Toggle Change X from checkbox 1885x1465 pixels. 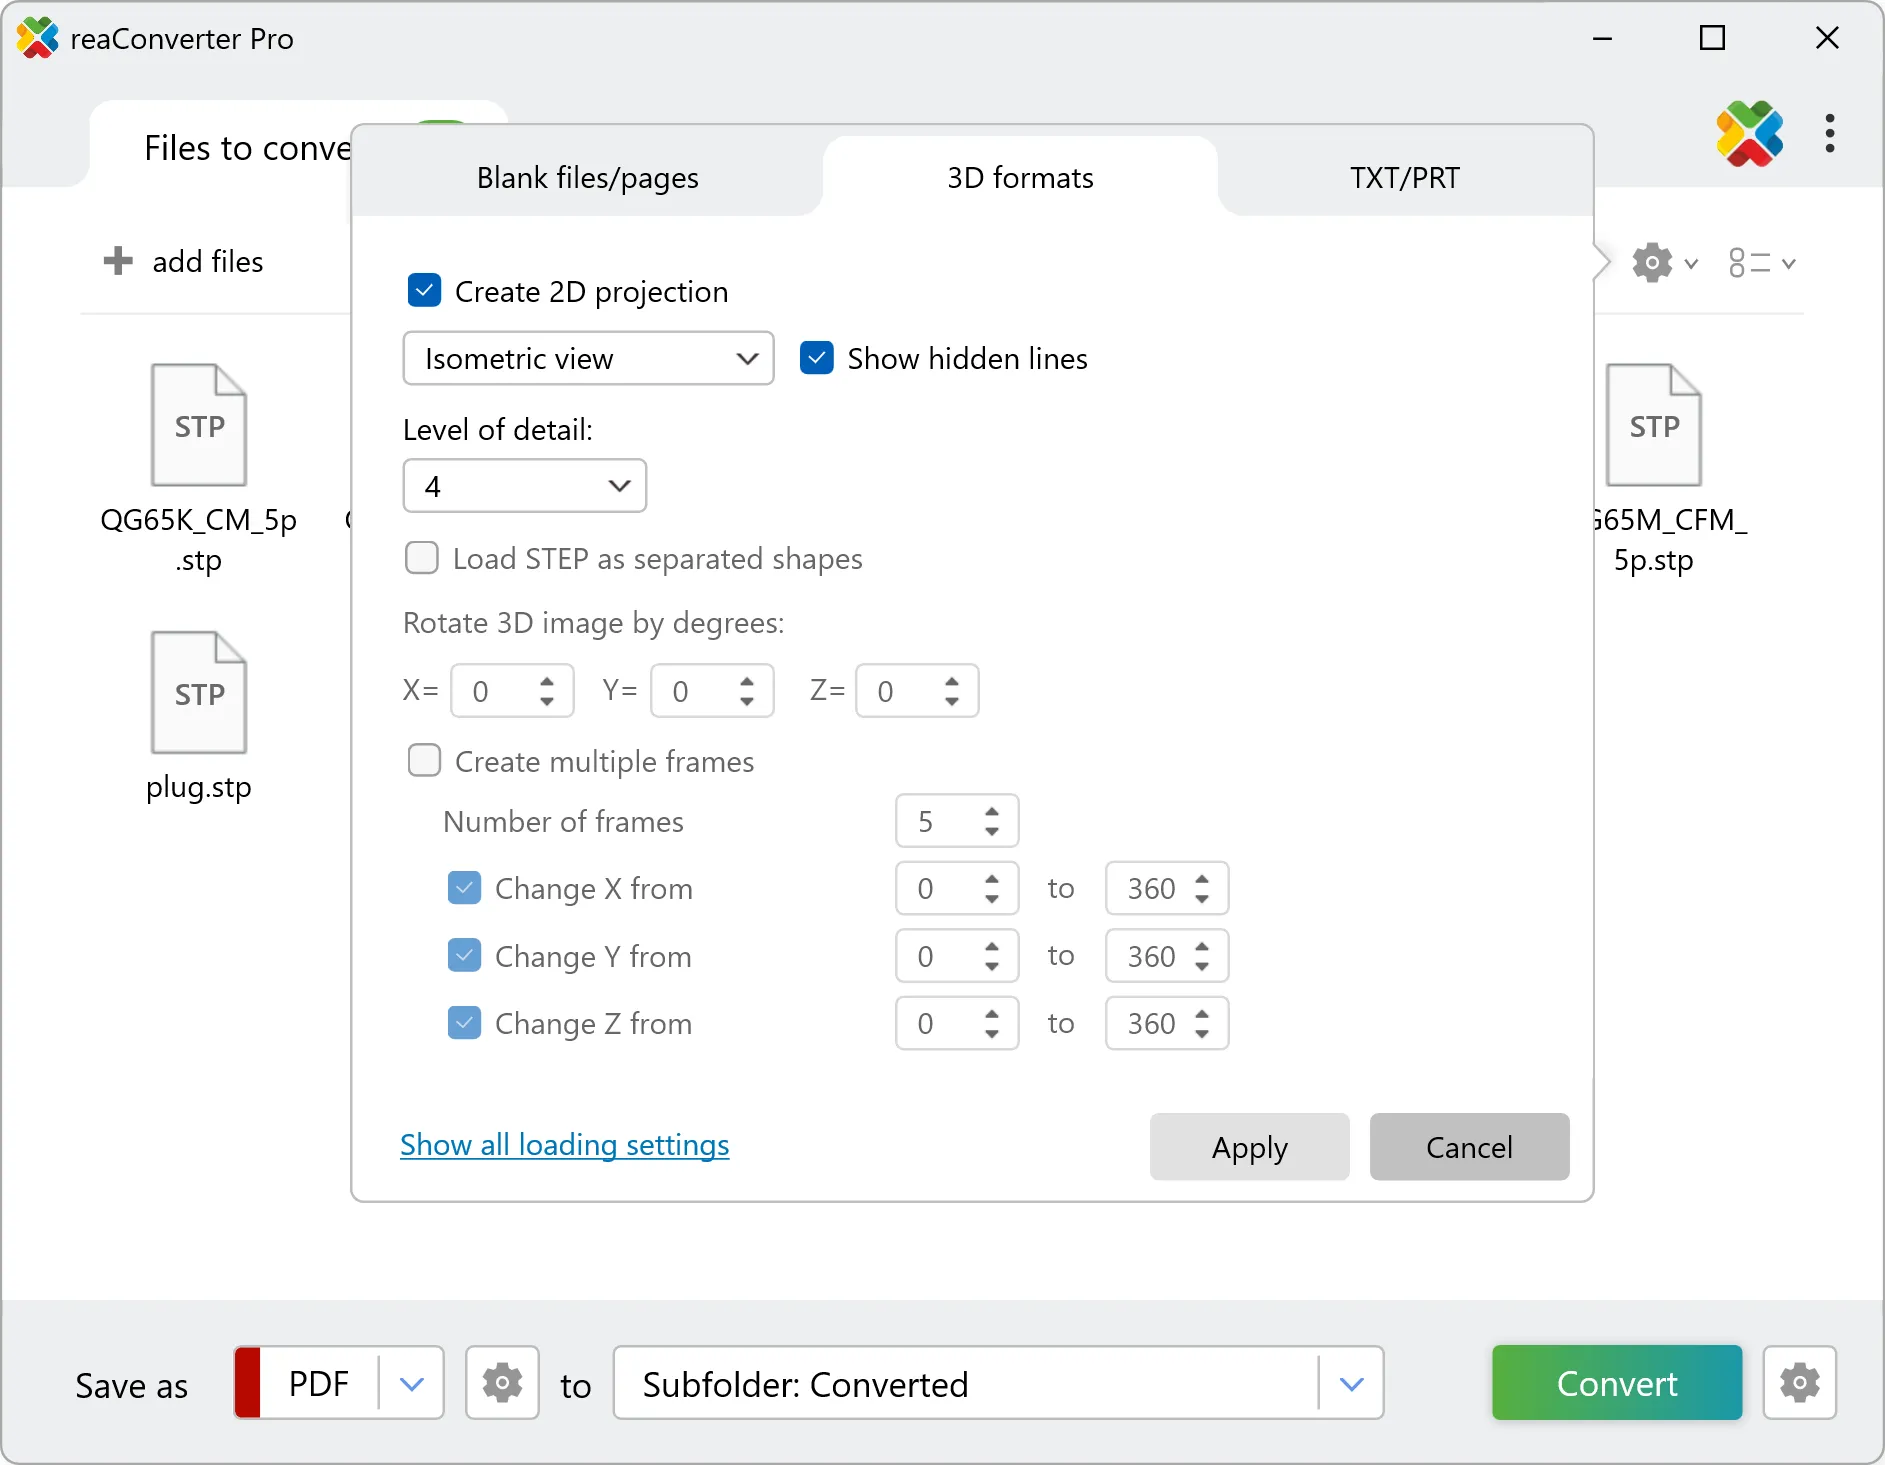[464, 888]
